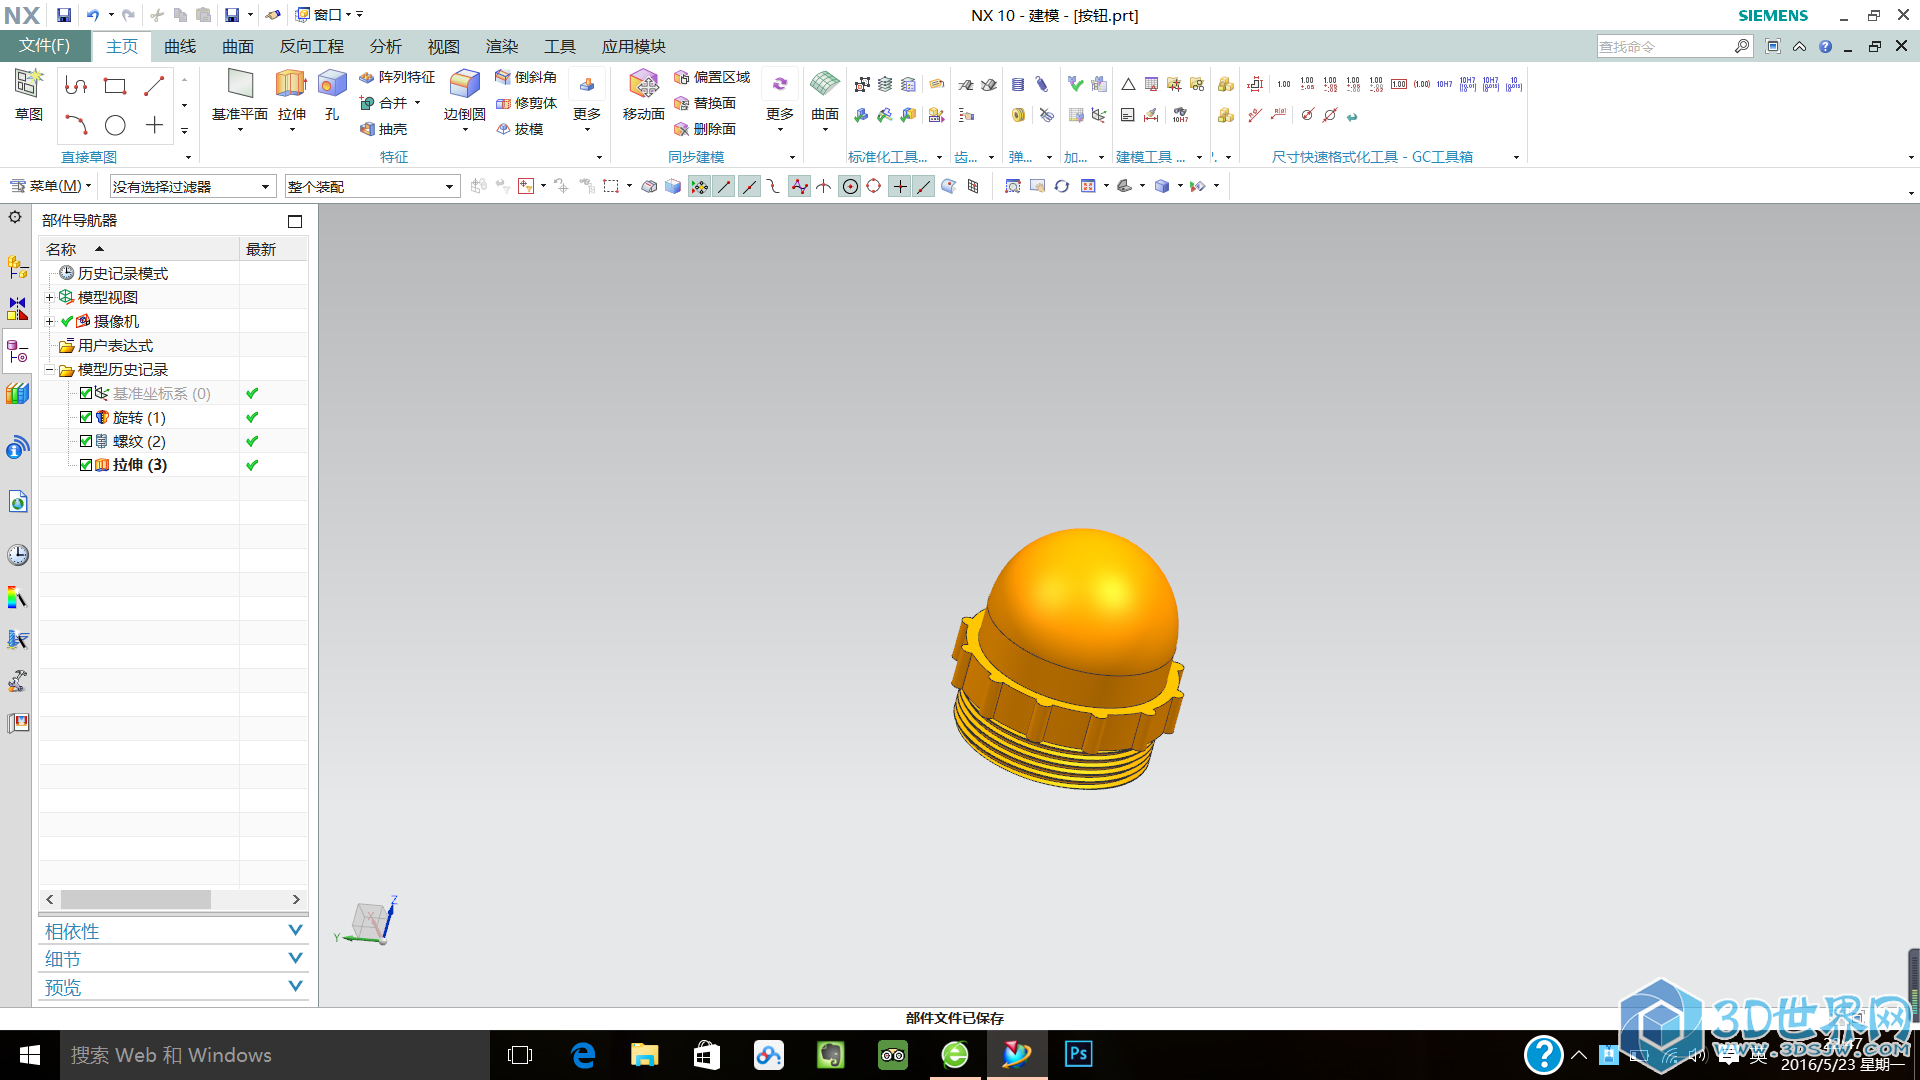Open the 整个装配 scope dropdown
The height and width of the screenshot is (1080, 1920).
pyautogui.click(x=372, y=187)
